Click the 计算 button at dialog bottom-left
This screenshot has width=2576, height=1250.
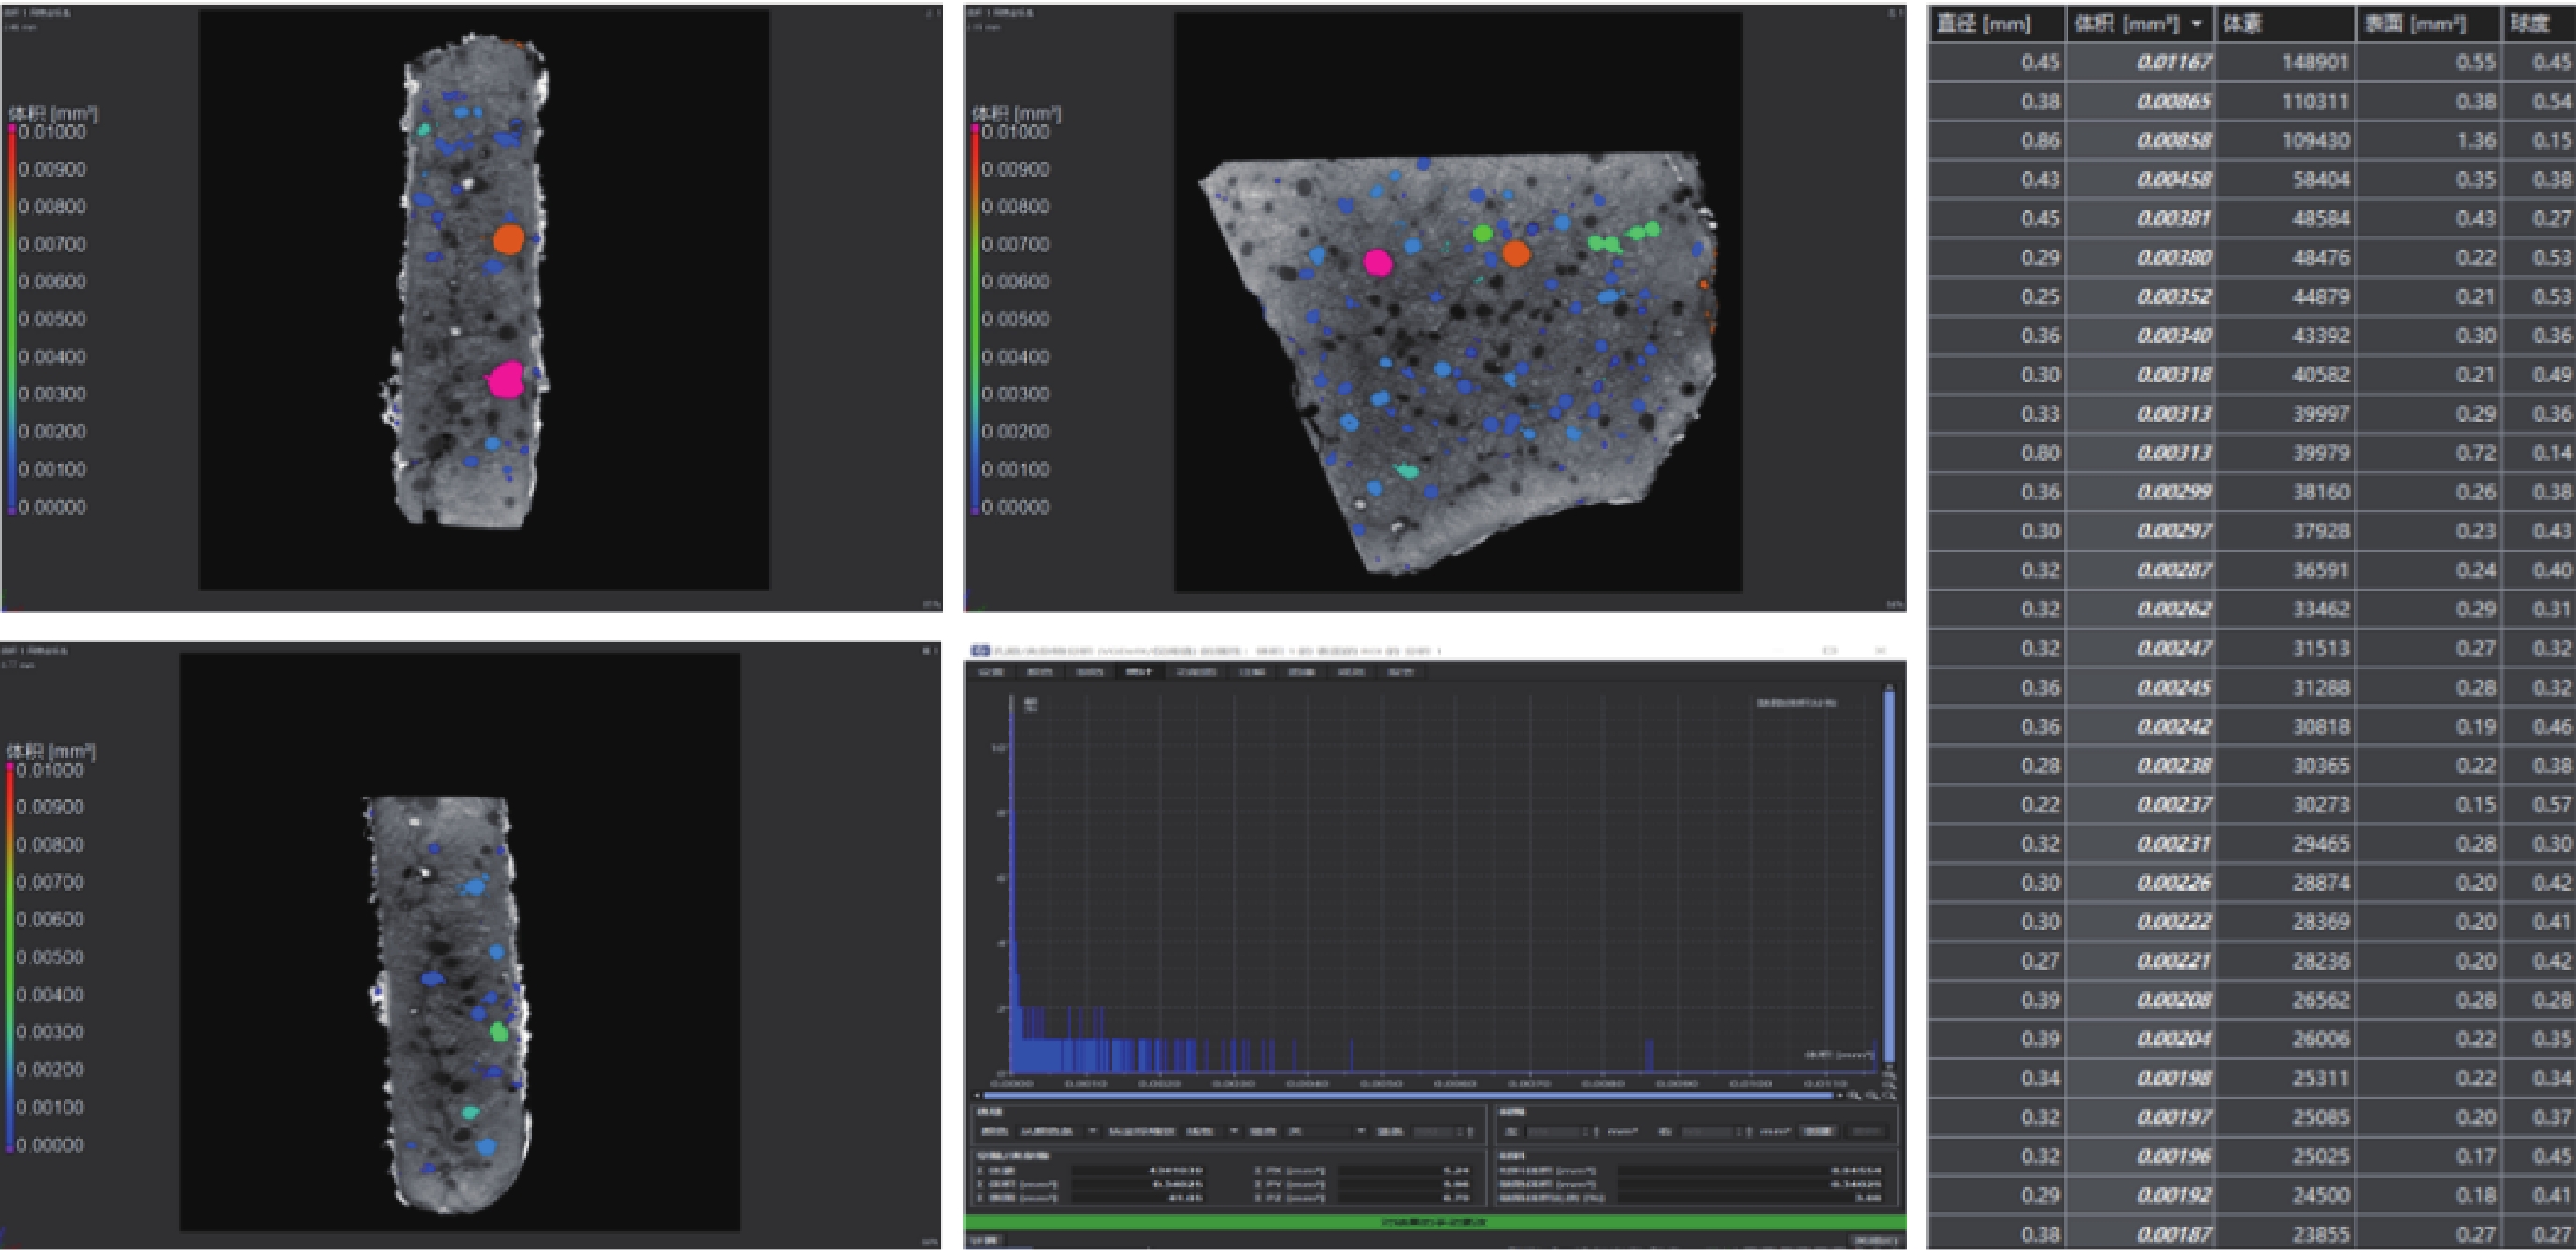[985, 1241]
